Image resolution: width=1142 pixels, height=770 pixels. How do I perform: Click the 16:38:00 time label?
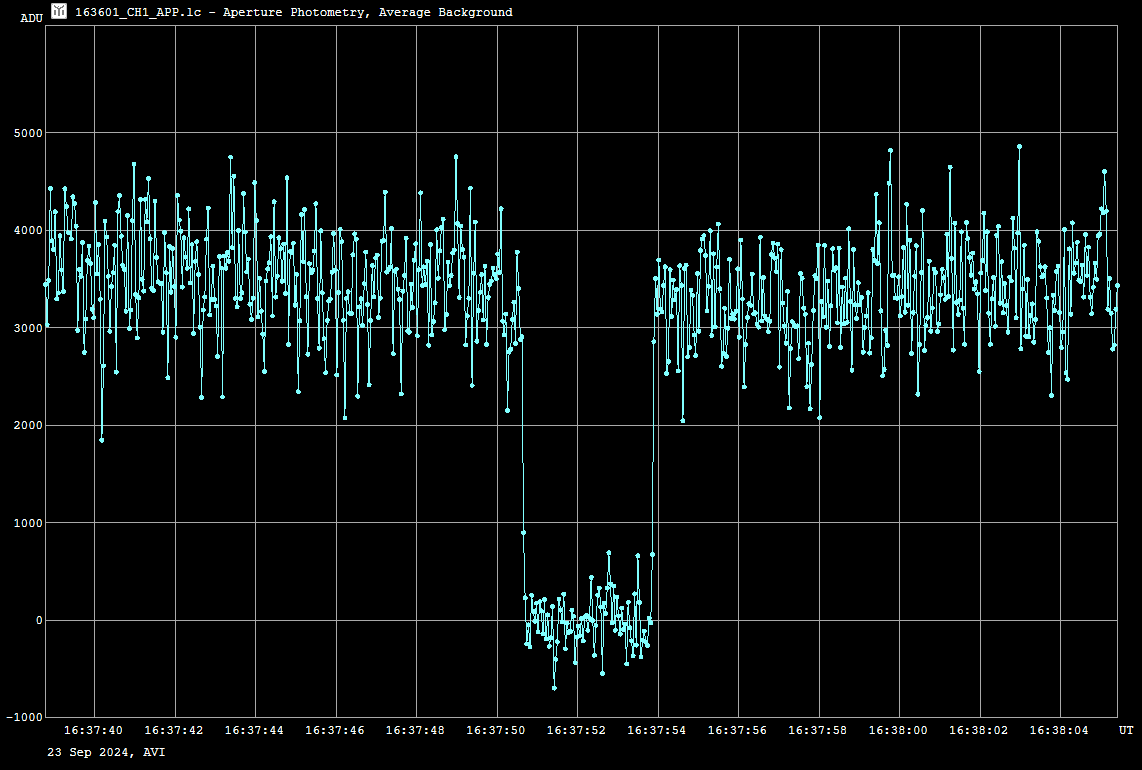[x=898, y=730]
